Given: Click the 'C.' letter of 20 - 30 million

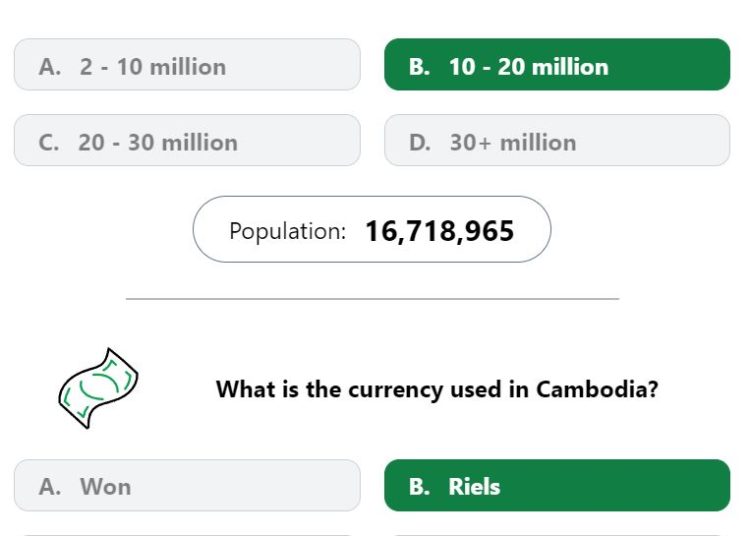Looking at the screenshot, I should [x=49, y=142].
